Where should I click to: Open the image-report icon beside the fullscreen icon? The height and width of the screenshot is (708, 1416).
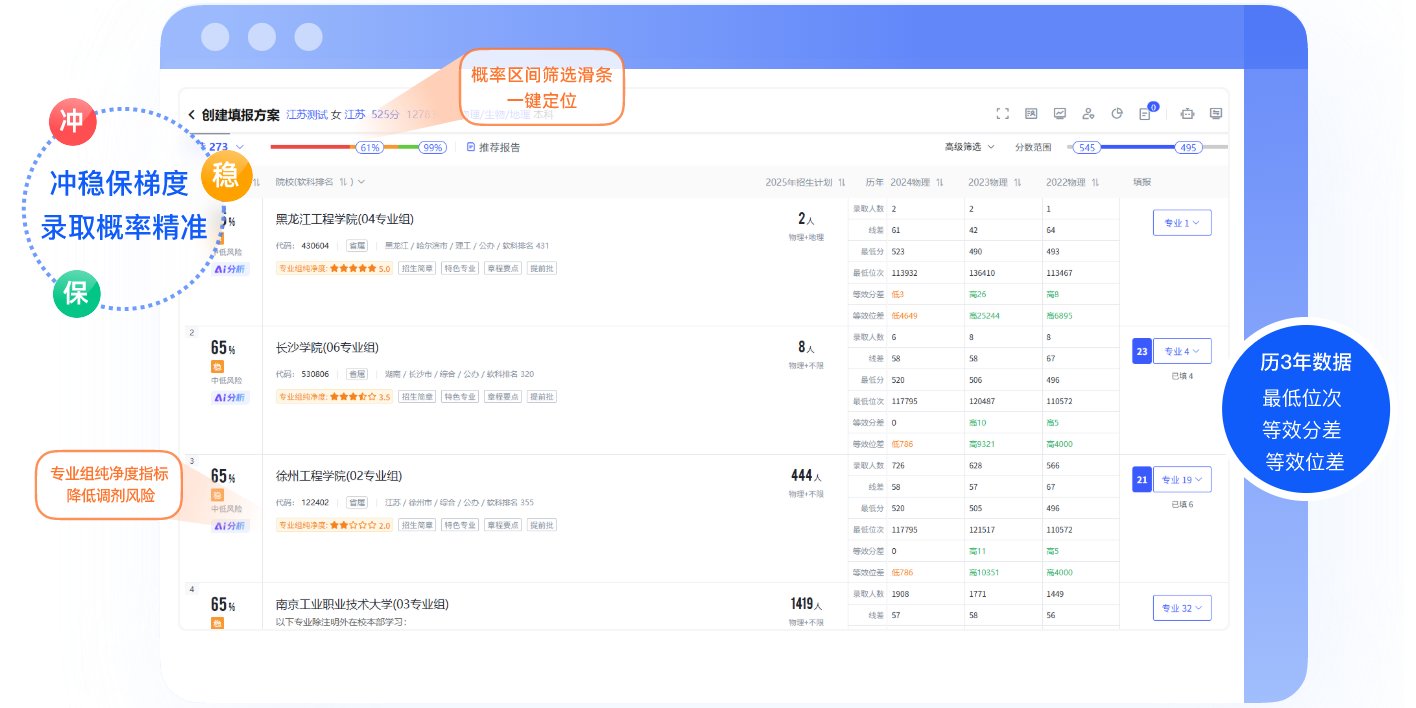[x=1031, y=114]
